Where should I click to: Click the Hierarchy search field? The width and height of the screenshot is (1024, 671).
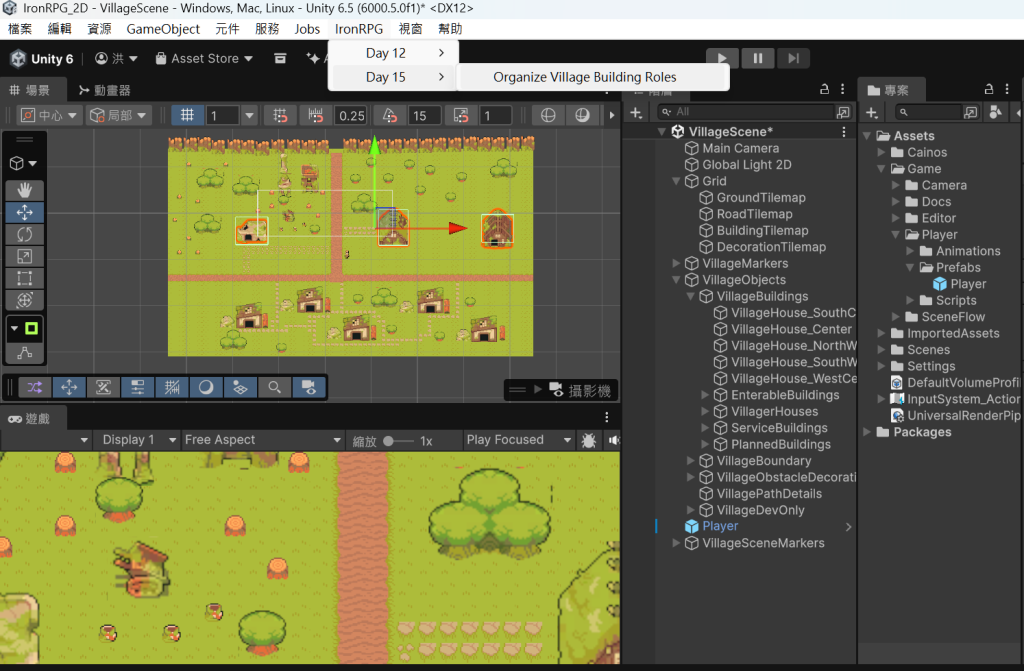click(746, 112)
